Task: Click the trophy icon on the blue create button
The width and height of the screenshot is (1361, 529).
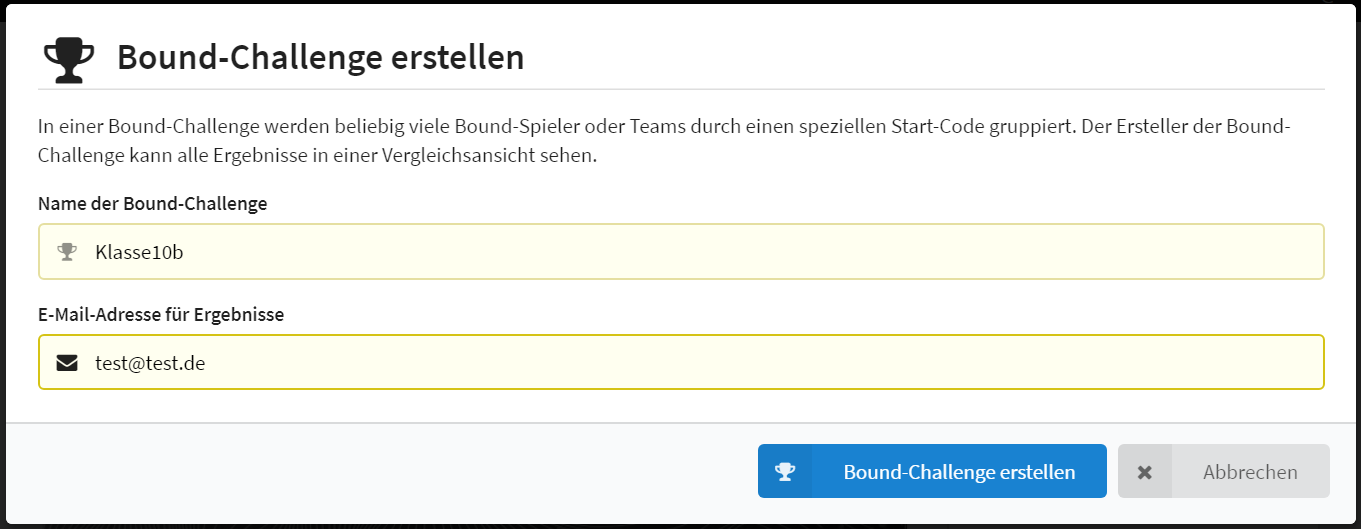Action: (785, 472)
